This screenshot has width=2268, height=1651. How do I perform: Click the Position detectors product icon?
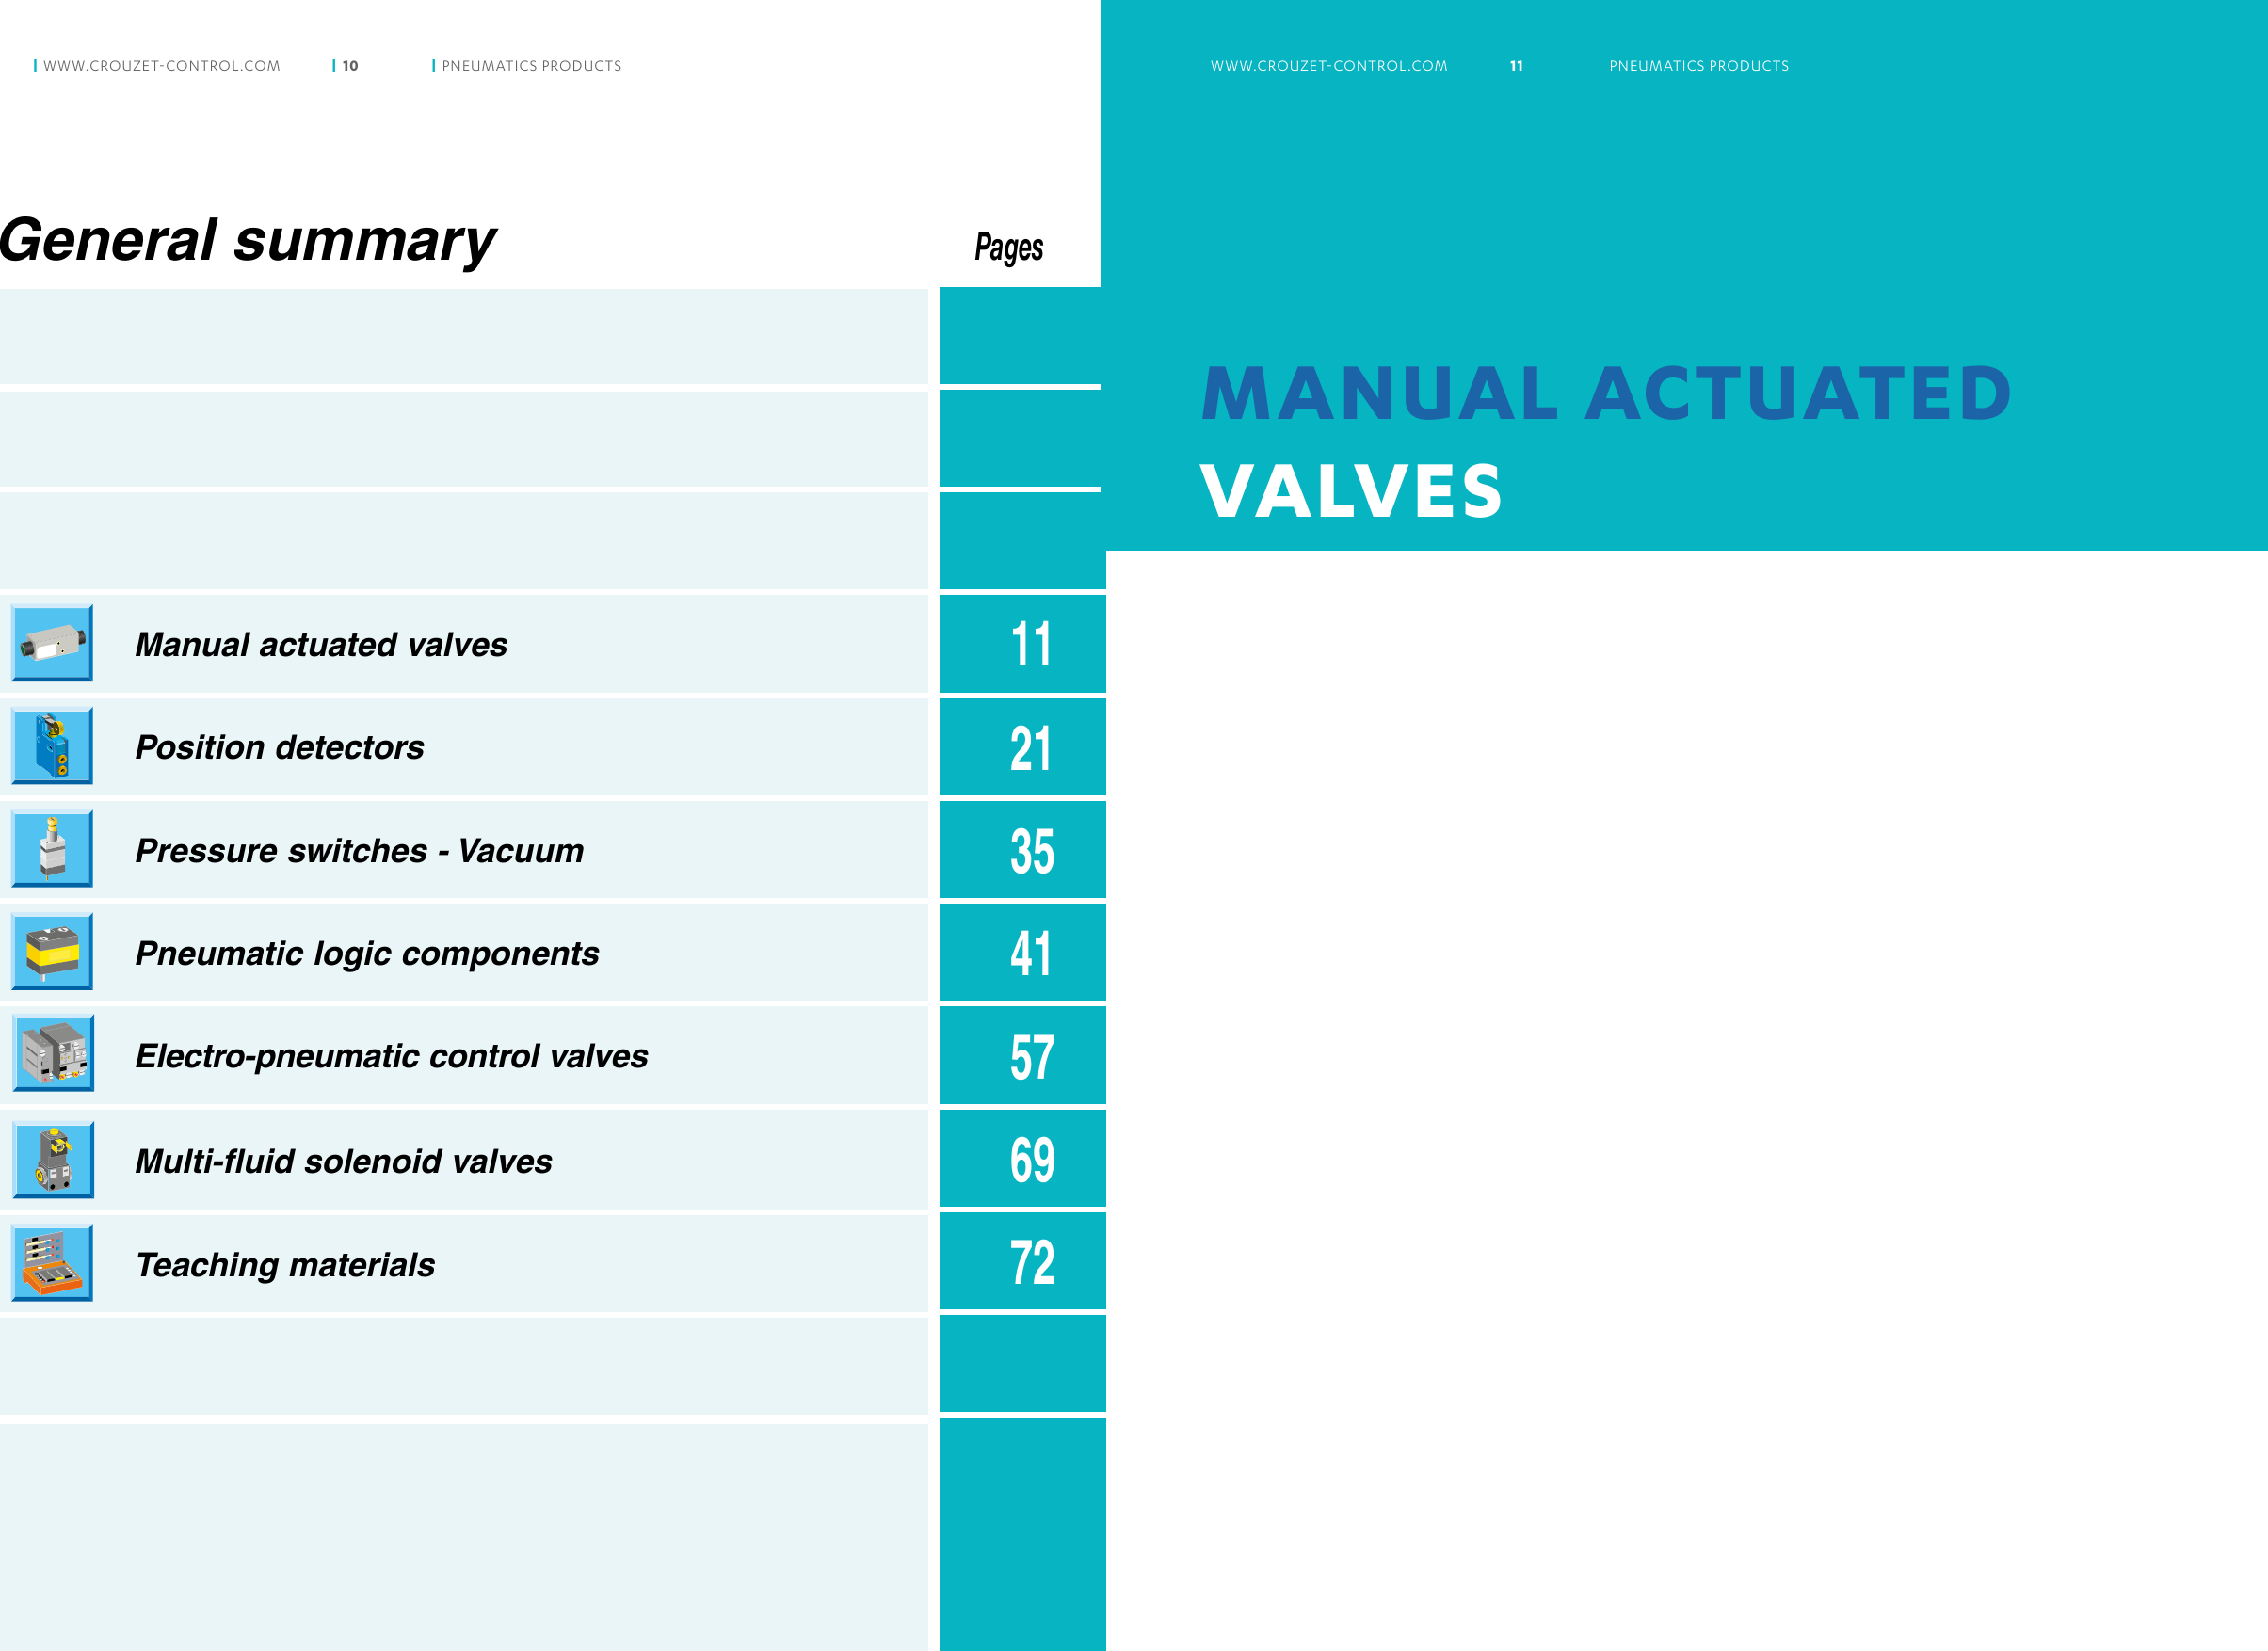tap(52, 746)
